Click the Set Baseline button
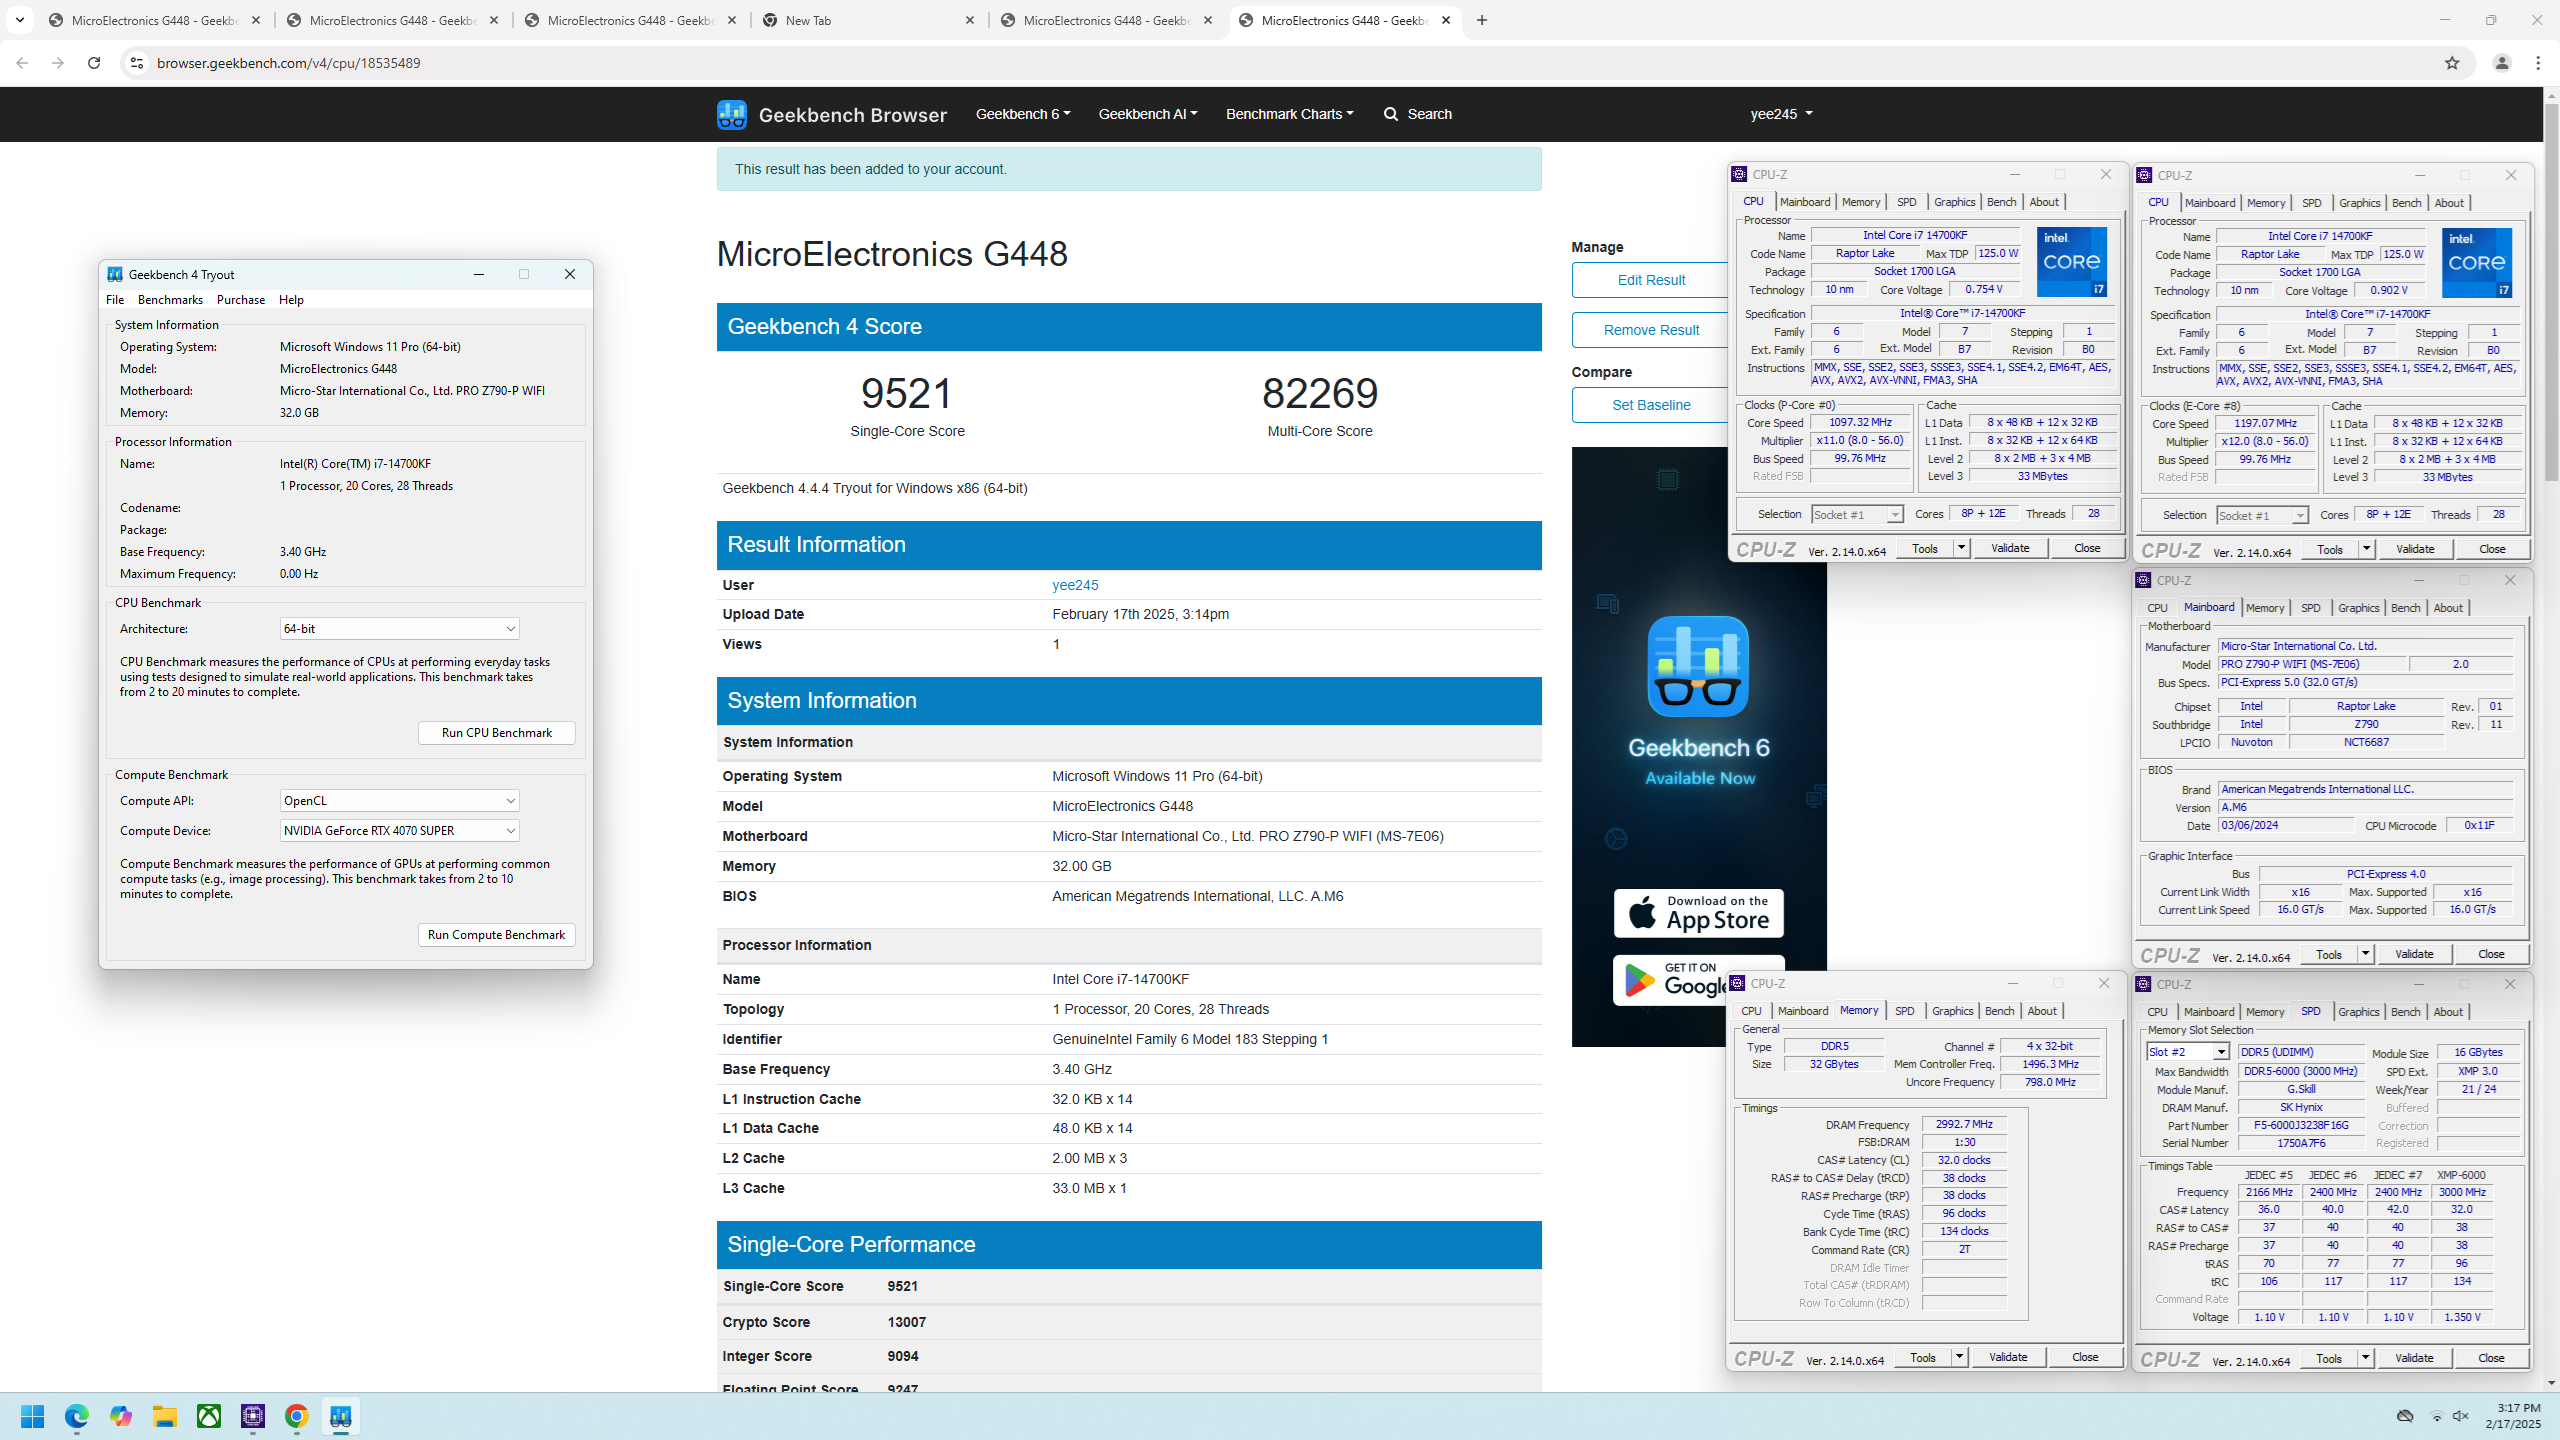 pyautogui.click(x=1651, y=405)
